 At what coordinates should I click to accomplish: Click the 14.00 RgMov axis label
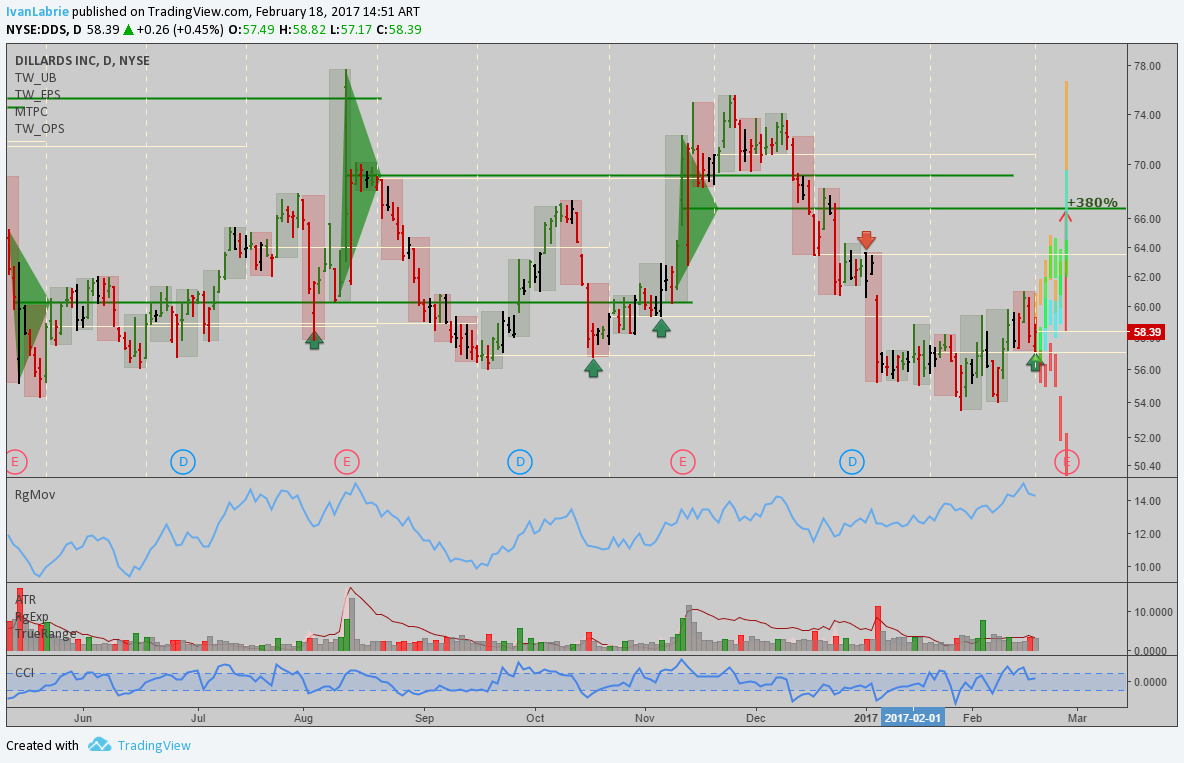(x=1147, y=502)
